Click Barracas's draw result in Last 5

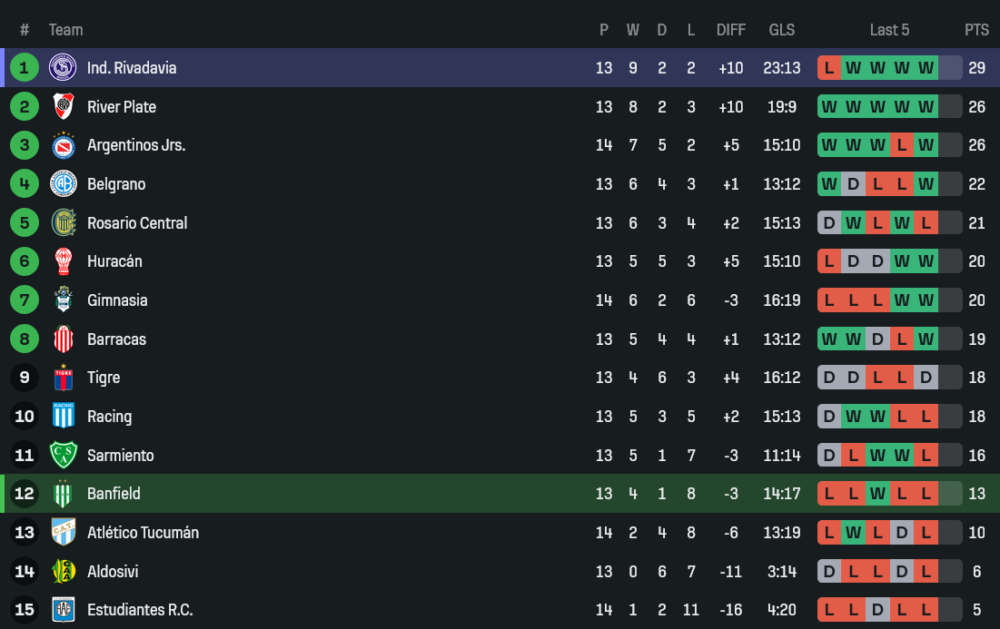coord(877,339)
